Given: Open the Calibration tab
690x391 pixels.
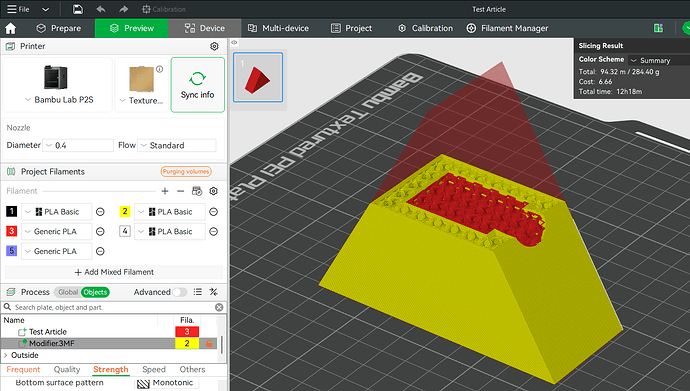Looking at the screenshot, I should [425, 28].
